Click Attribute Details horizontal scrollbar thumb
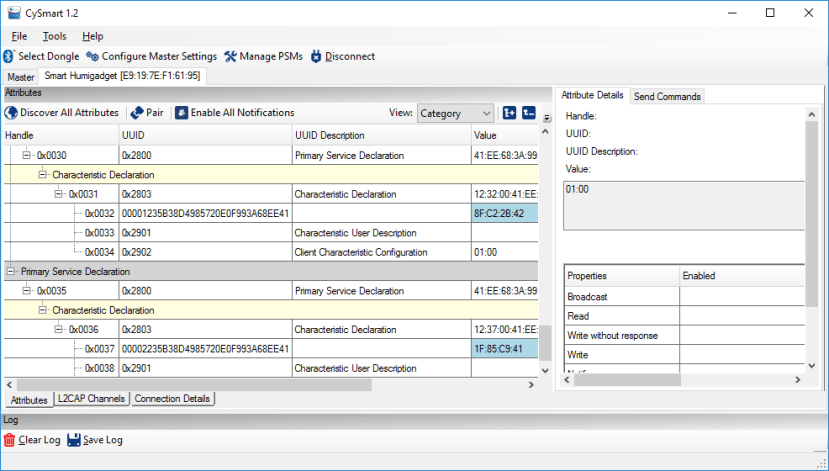Viewport: 829px width, 471px height. (x=628, y=380)
